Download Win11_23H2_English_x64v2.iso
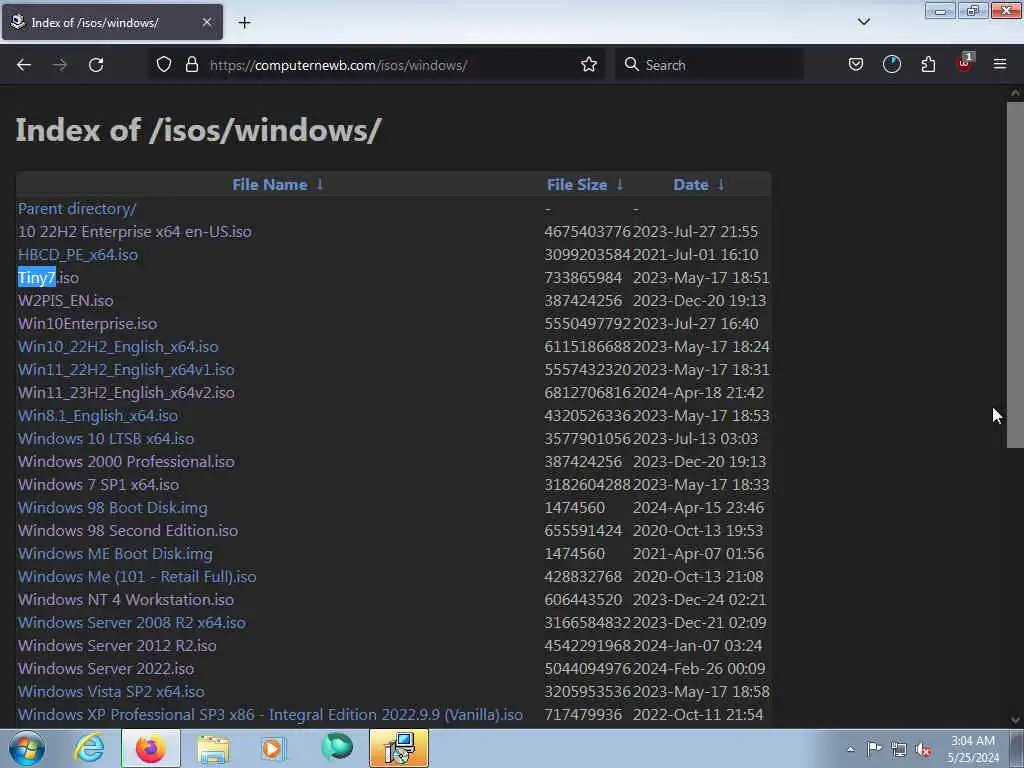 [126, 392]
